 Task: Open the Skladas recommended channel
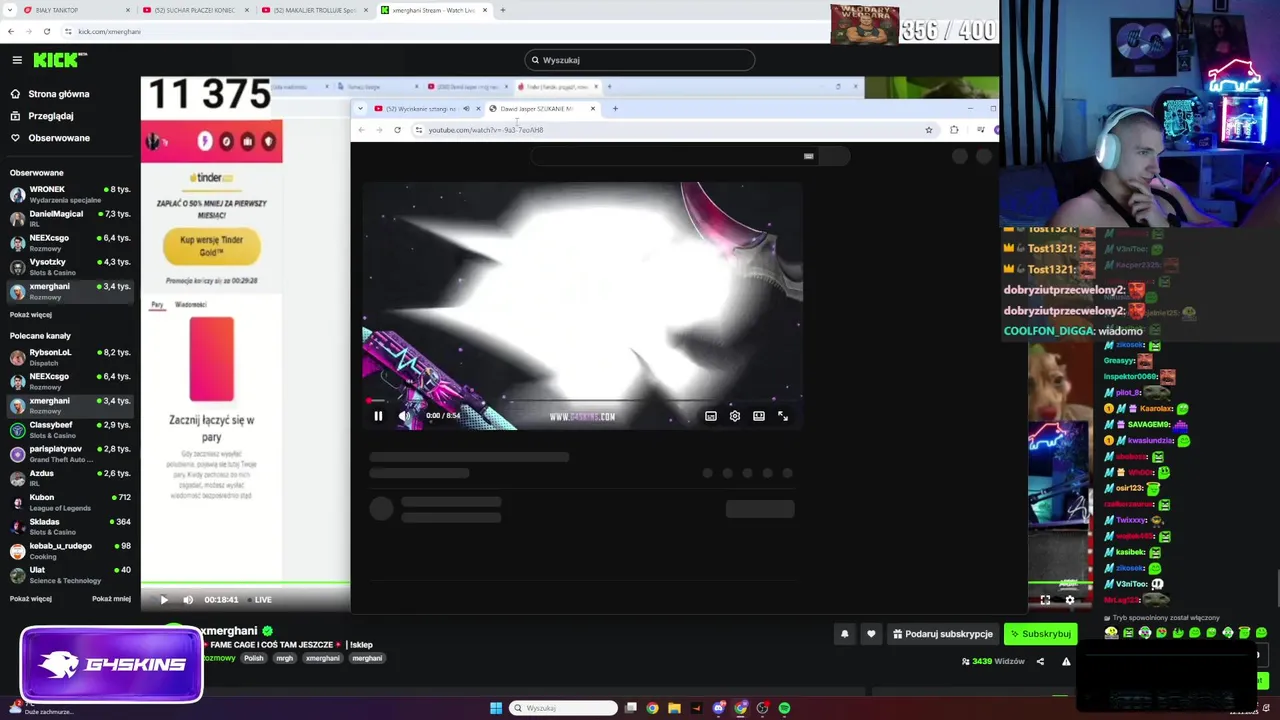tap(69, 525)
